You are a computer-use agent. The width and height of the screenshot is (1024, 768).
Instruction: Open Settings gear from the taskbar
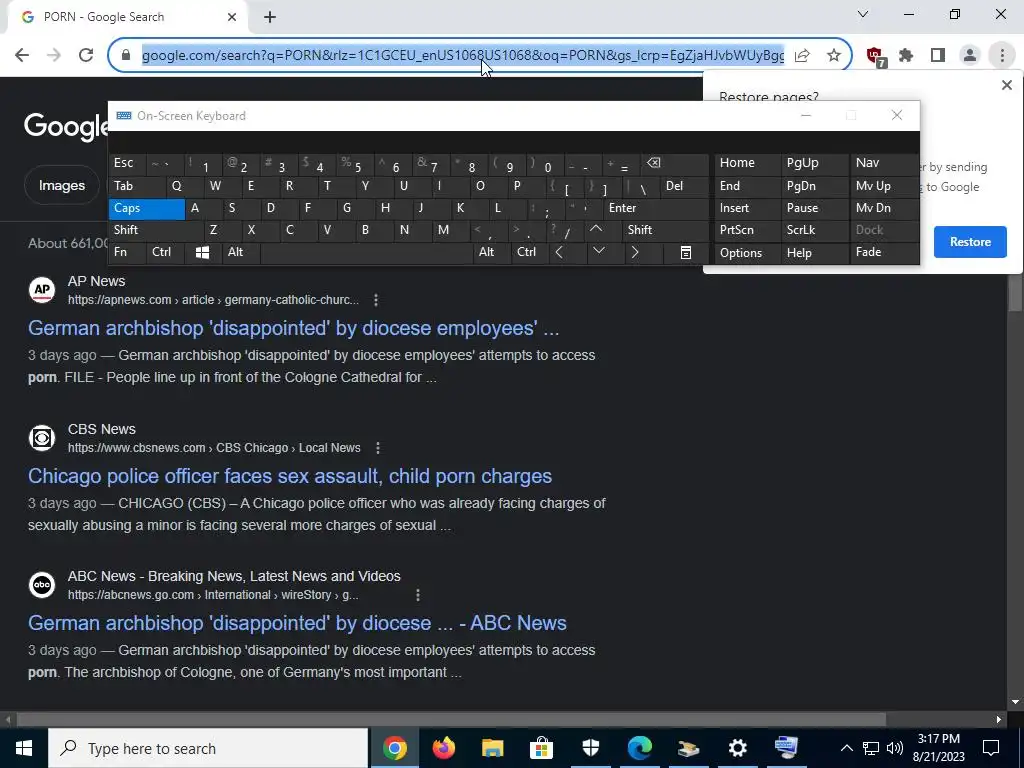(737, 748)
